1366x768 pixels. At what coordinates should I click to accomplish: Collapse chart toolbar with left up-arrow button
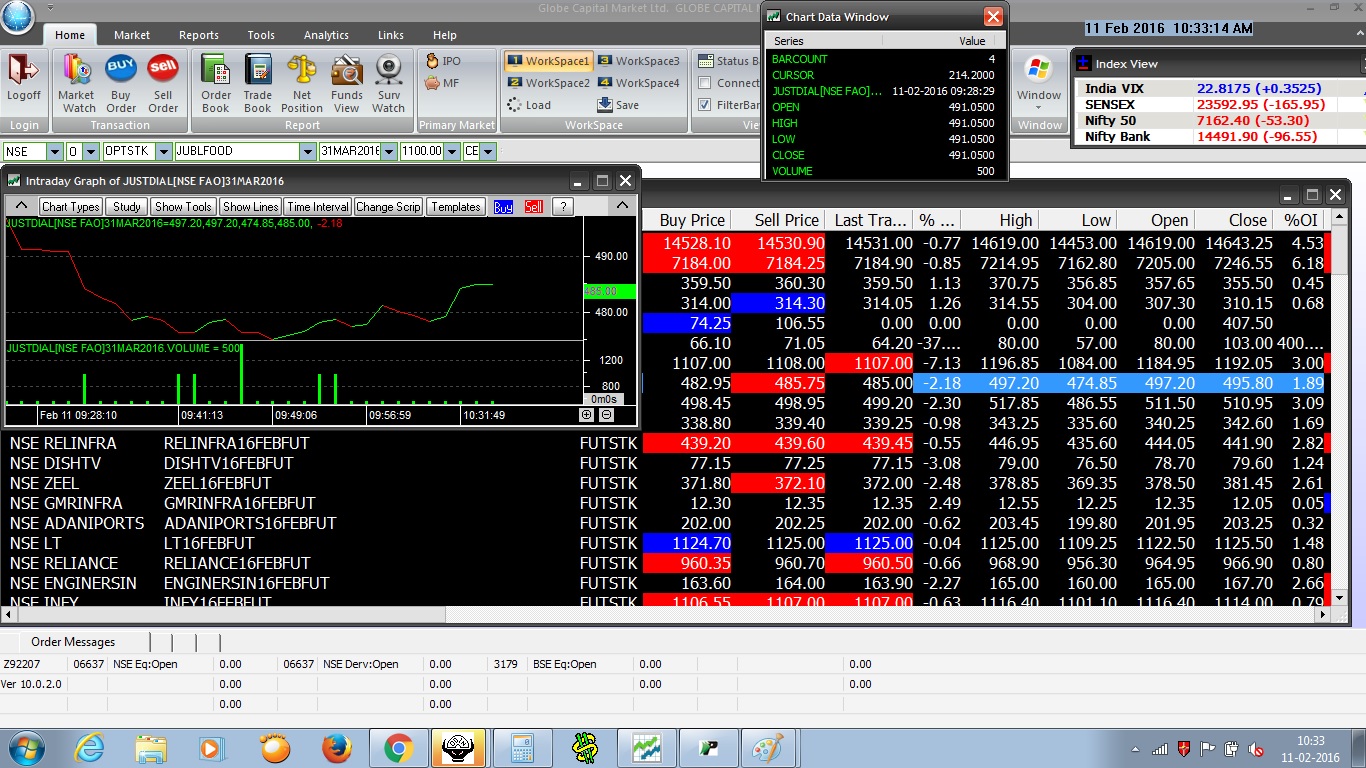(x=21, y=206)
